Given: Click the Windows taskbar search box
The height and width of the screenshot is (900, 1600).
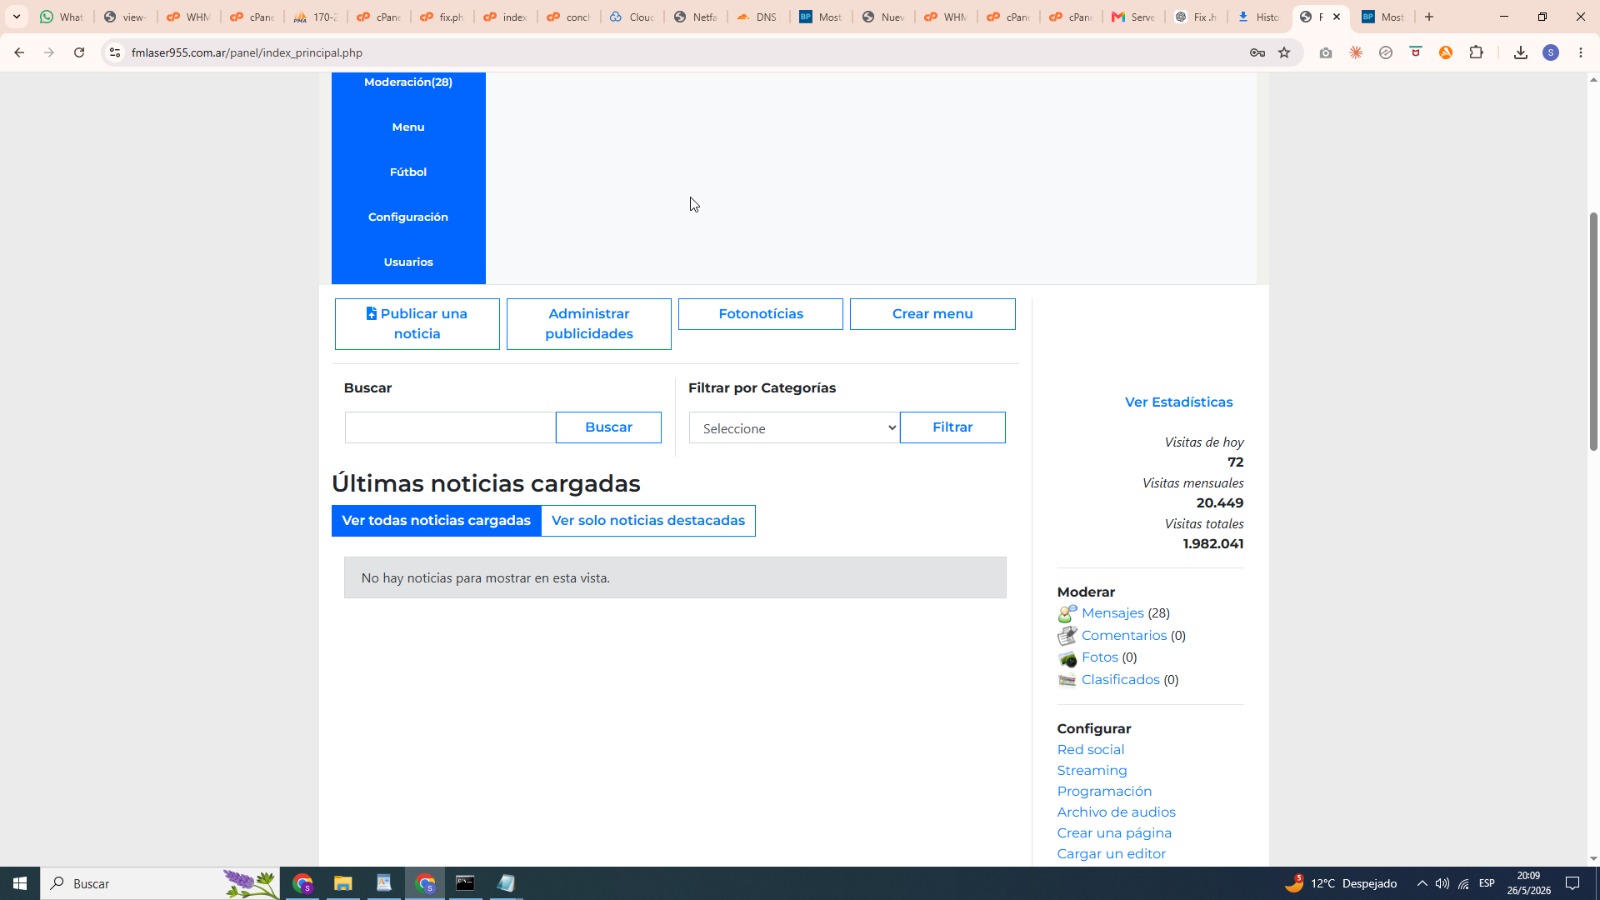Looking at the screenshot, I should 160,883.
